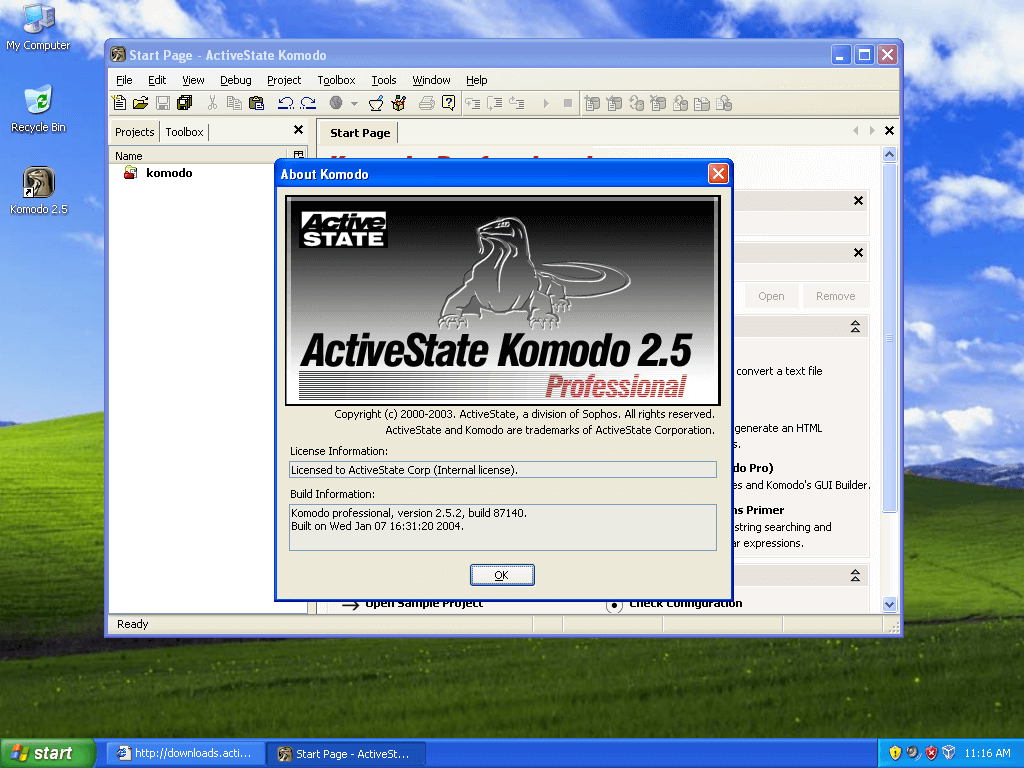Switch to the Toolbox tab
Viewport: 1024px width, 768px height.
click(x=184, y=132)
